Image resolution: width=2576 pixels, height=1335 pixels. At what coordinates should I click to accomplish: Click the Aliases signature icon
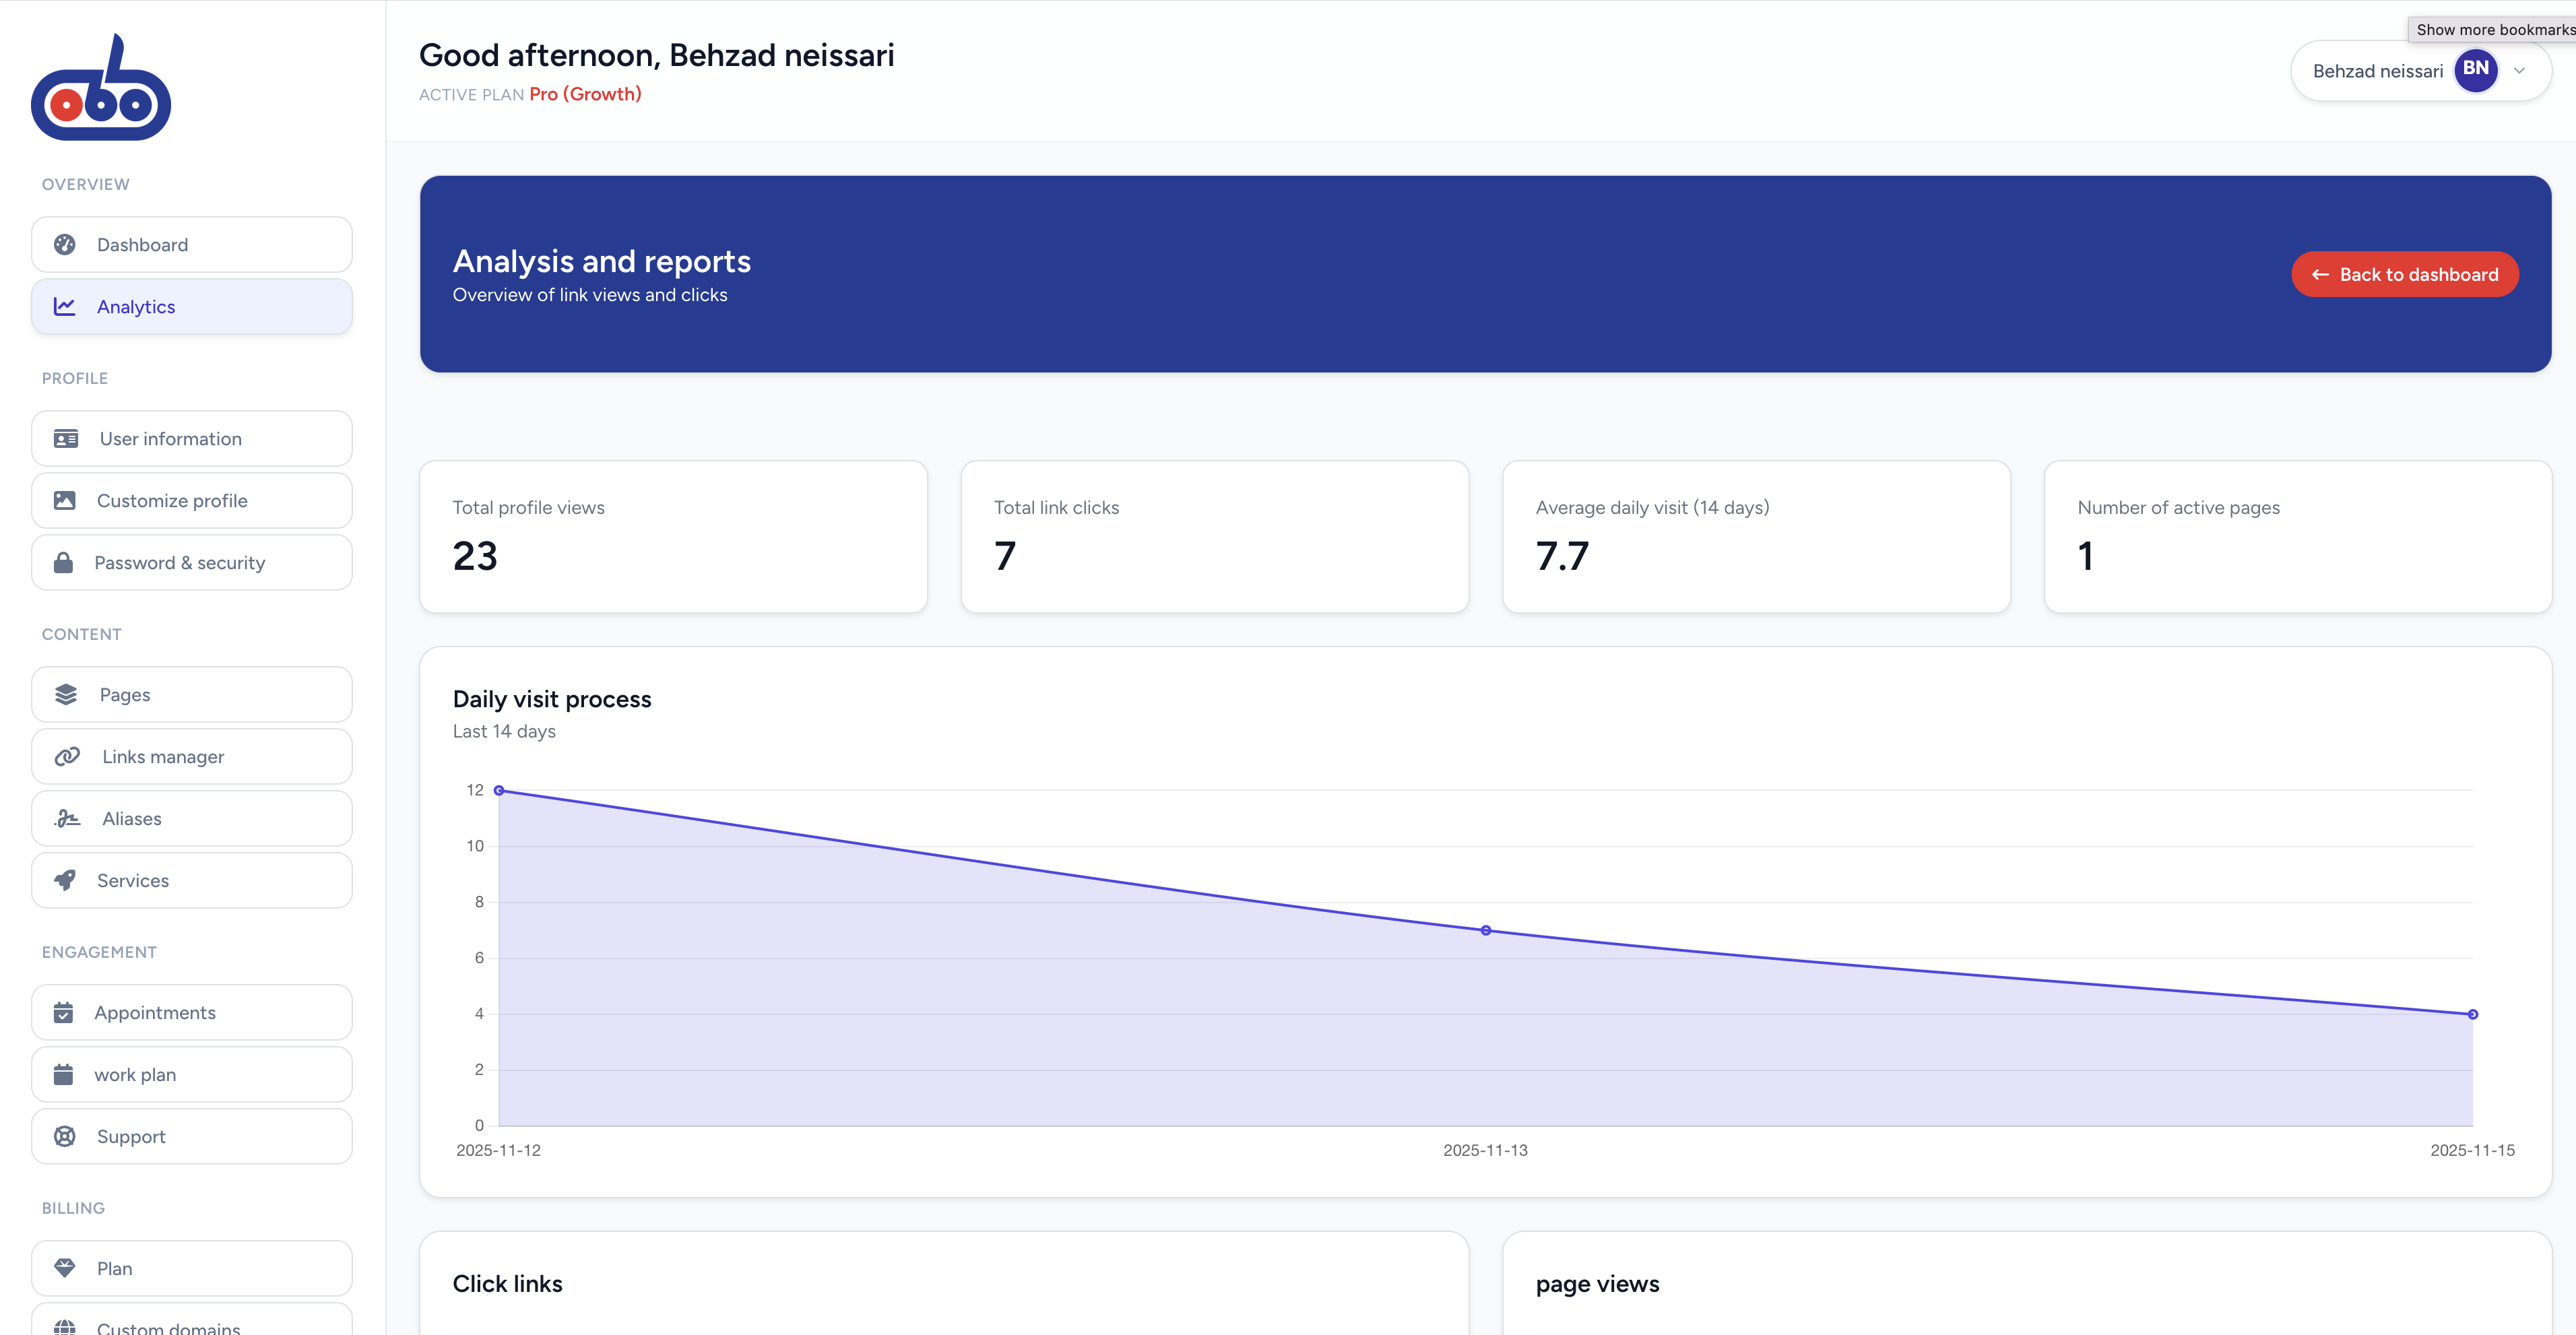pyautogui.click(x=67, y=819)
